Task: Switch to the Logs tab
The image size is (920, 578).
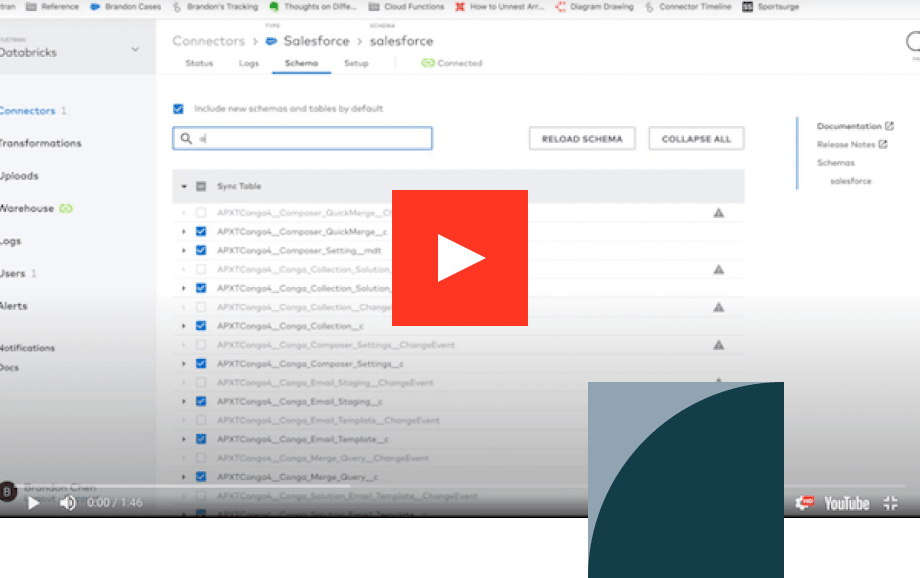Action: coord(249,63)
